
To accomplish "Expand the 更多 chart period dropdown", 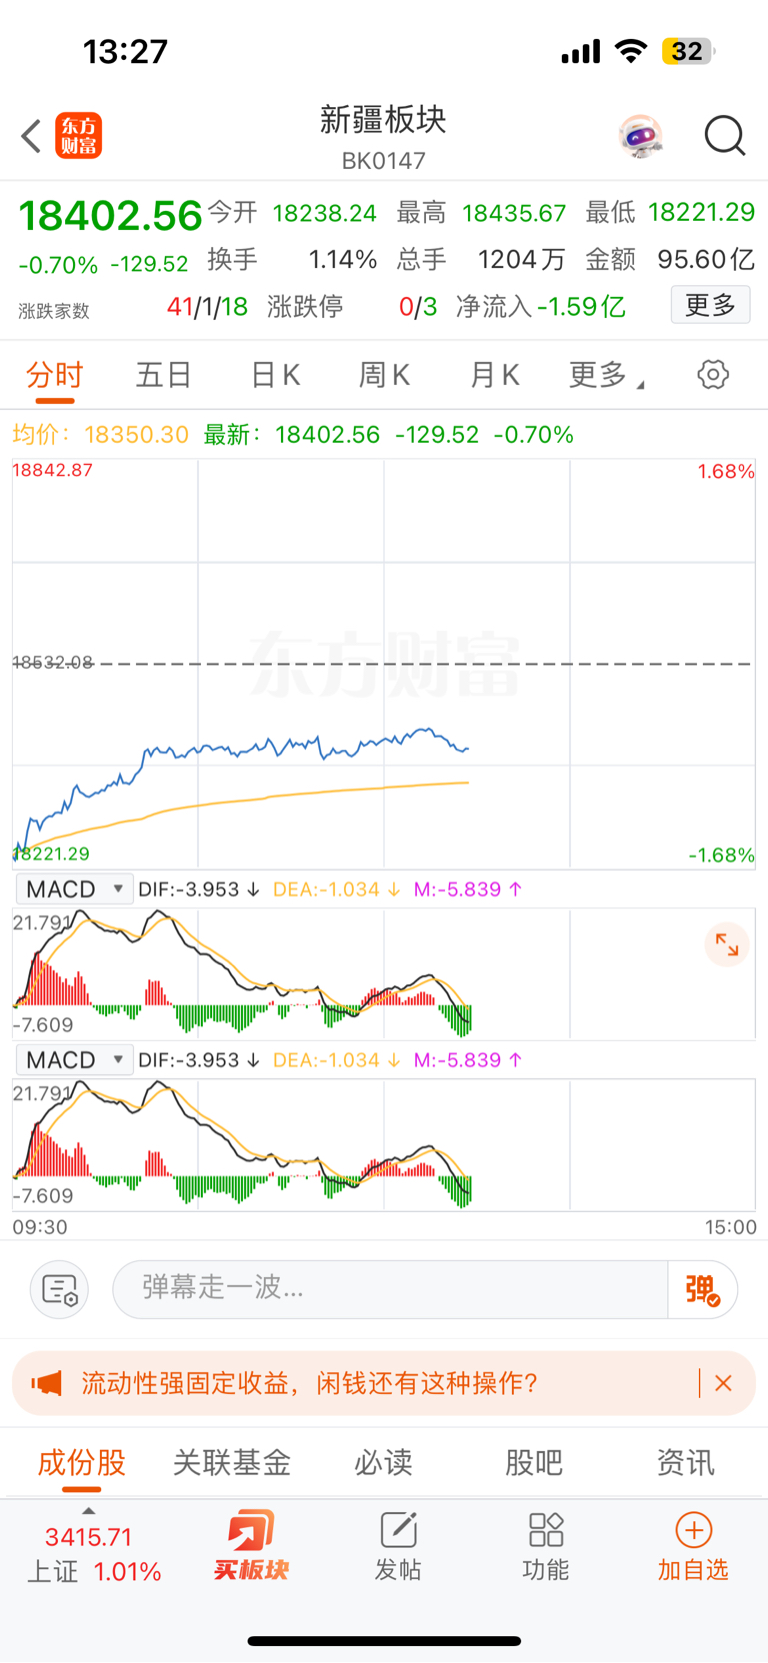I will (606, 375).
